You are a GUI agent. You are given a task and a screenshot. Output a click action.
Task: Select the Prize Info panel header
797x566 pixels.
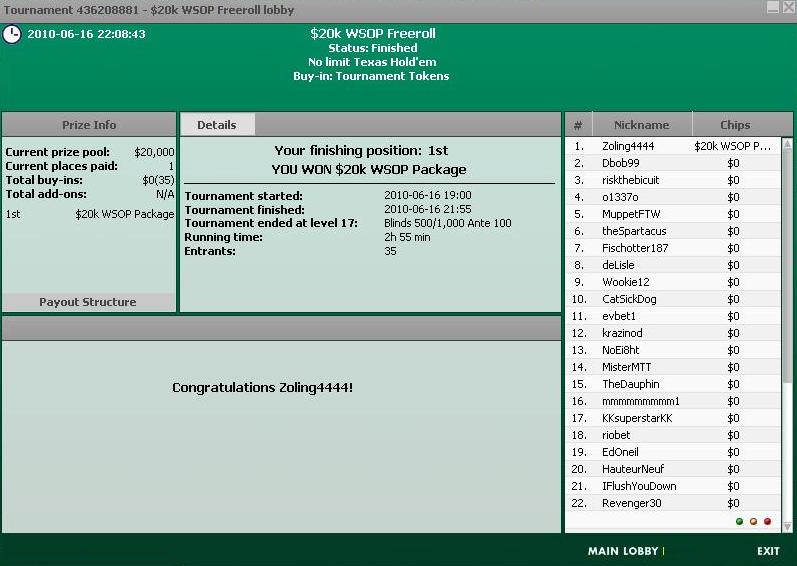click(x=89, y=125)
